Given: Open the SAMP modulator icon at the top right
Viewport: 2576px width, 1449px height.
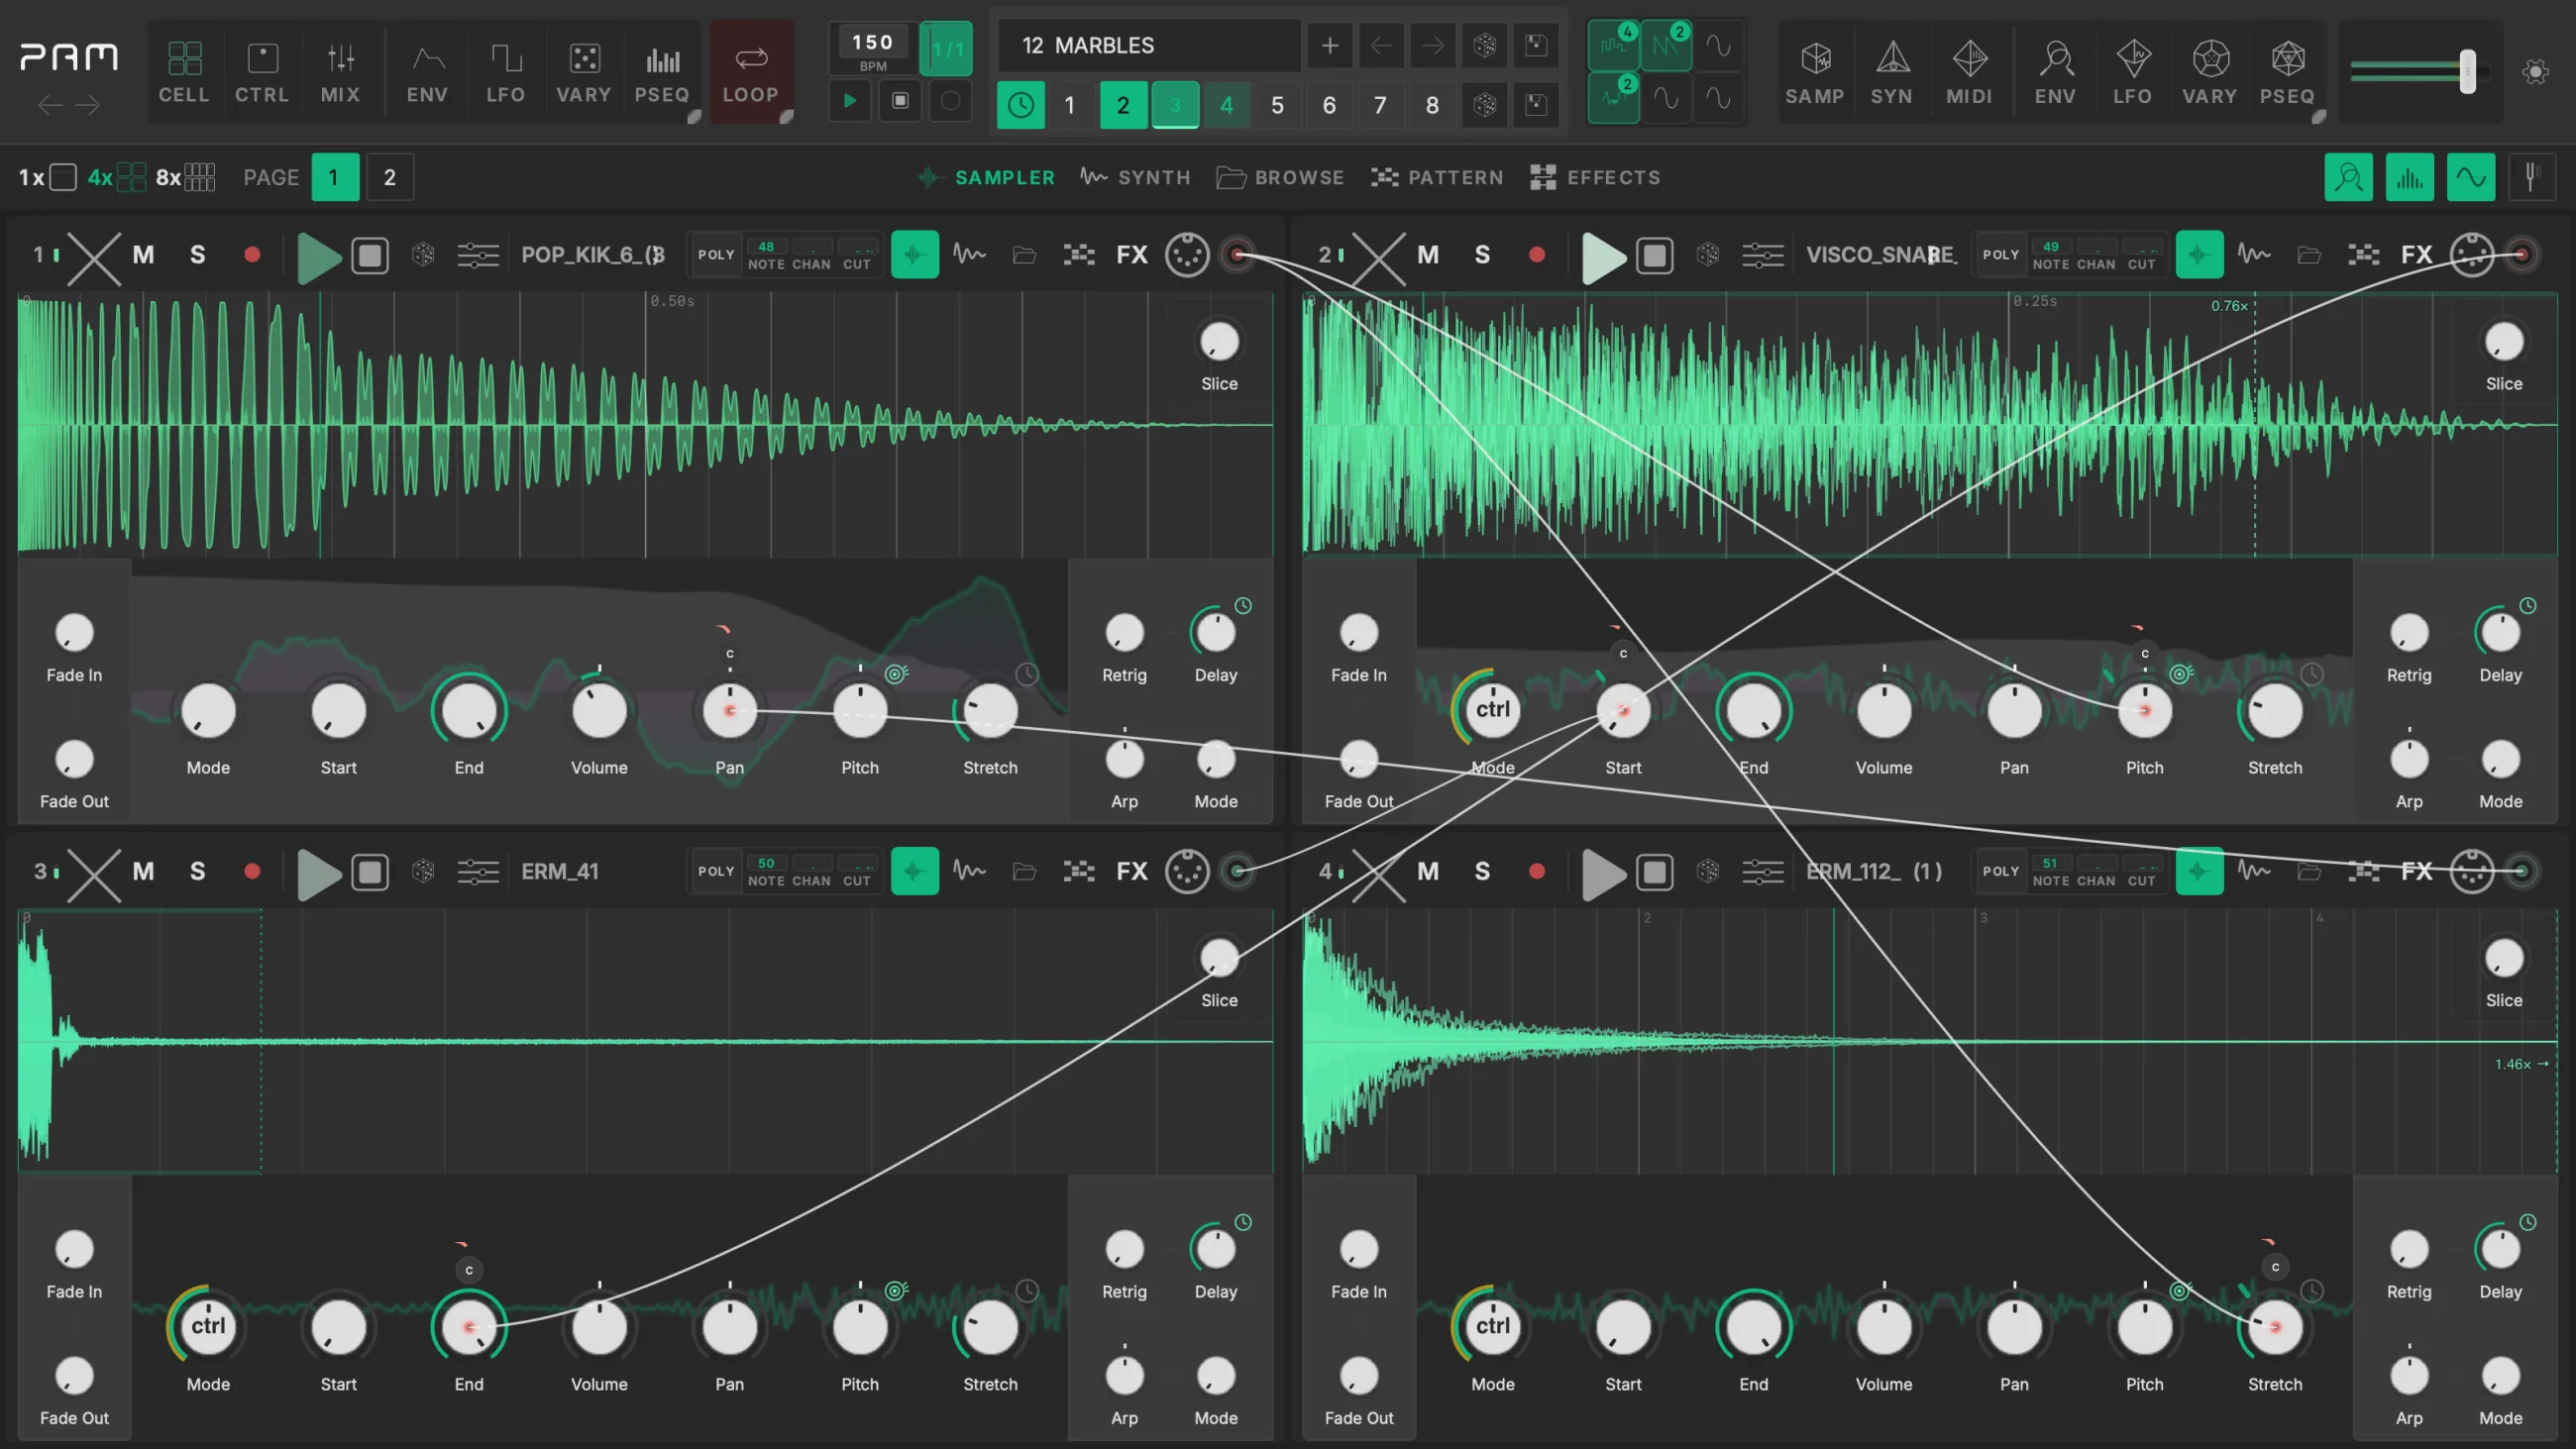Looking at the screenshot, I should click(x=1815, y=72).
